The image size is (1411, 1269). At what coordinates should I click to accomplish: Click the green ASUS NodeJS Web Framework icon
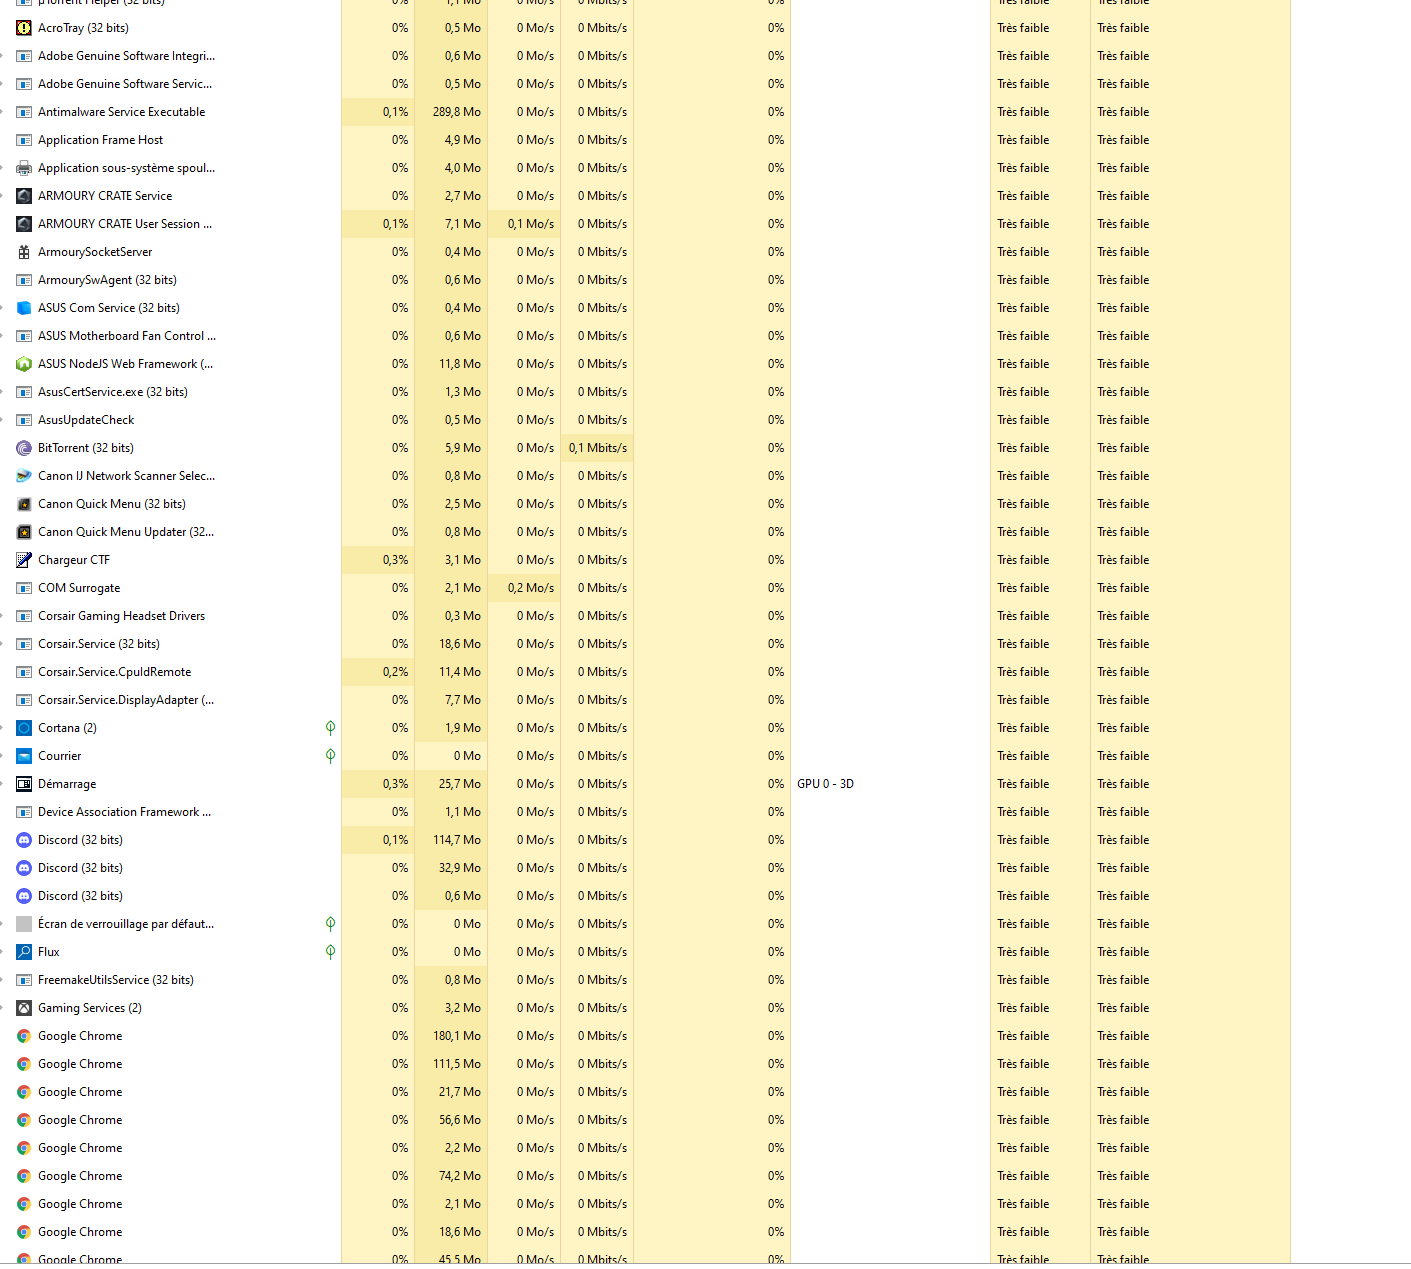click(x=24, y=364)
